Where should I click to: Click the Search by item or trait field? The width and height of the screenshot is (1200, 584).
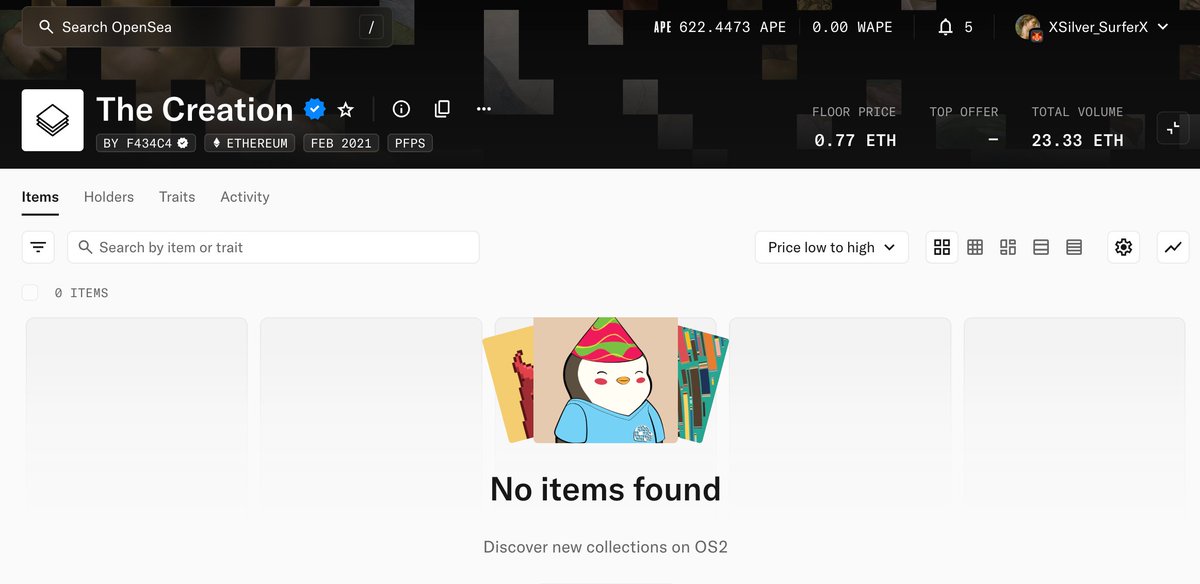pos(273,247)
